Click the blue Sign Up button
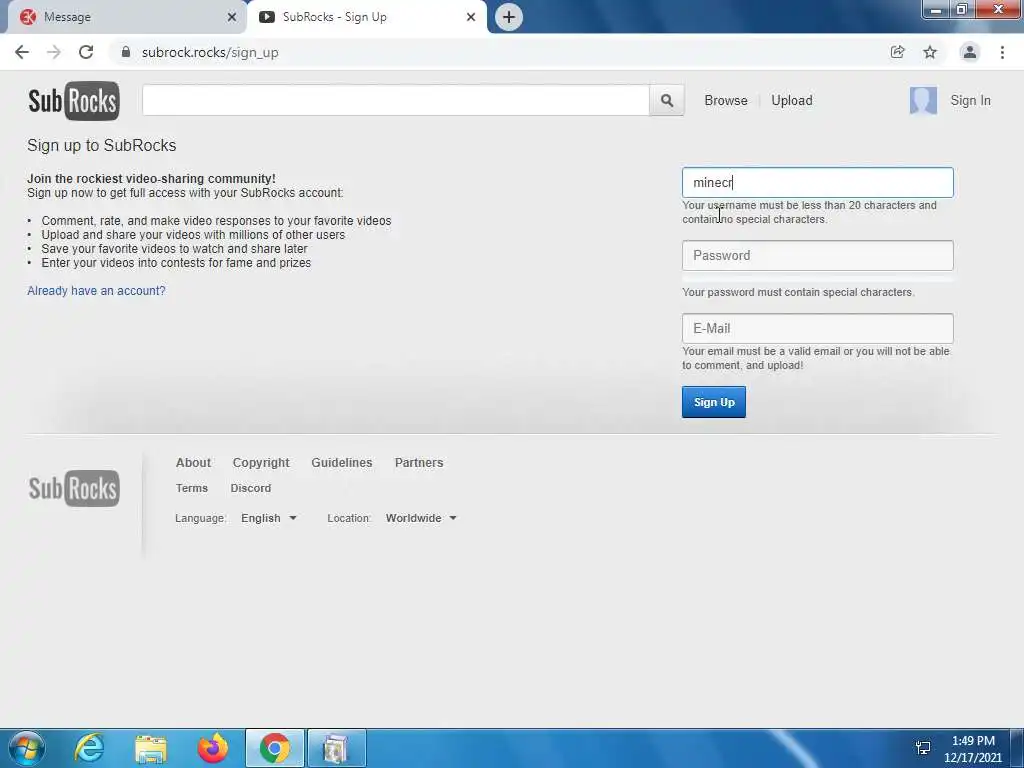Screen dimensions: 1024x768 (714, 402)
